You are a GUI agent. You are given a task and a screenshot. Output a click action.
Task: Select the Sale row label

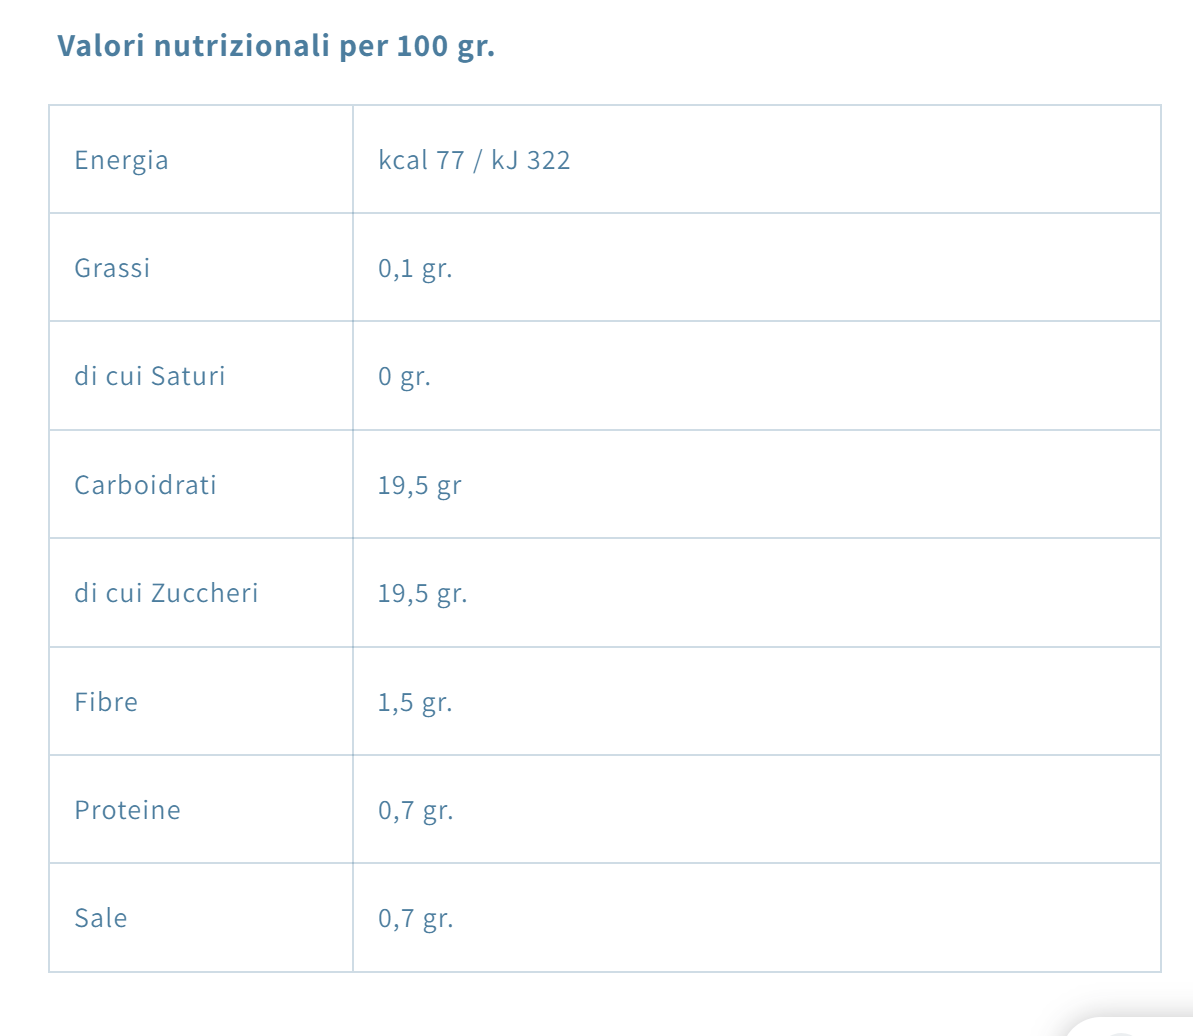coord(101,918)
